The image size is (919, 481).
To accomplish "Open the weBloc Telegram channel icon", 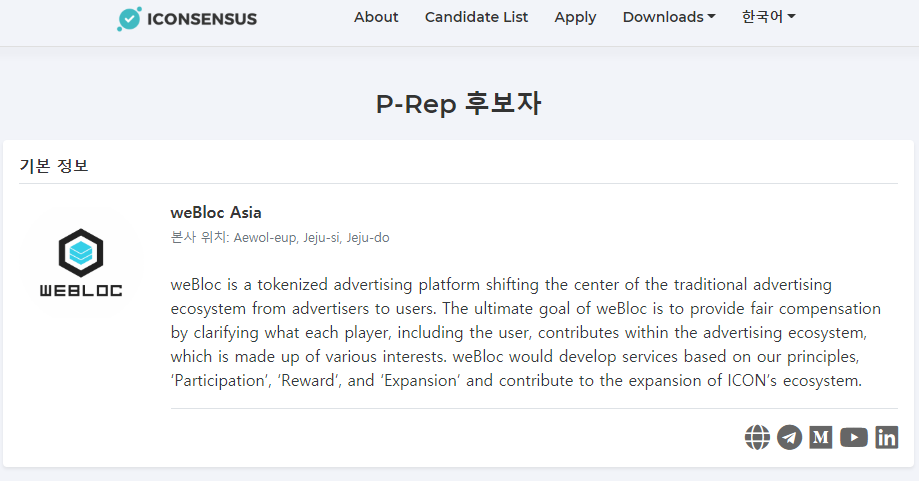I will [789, 437].
